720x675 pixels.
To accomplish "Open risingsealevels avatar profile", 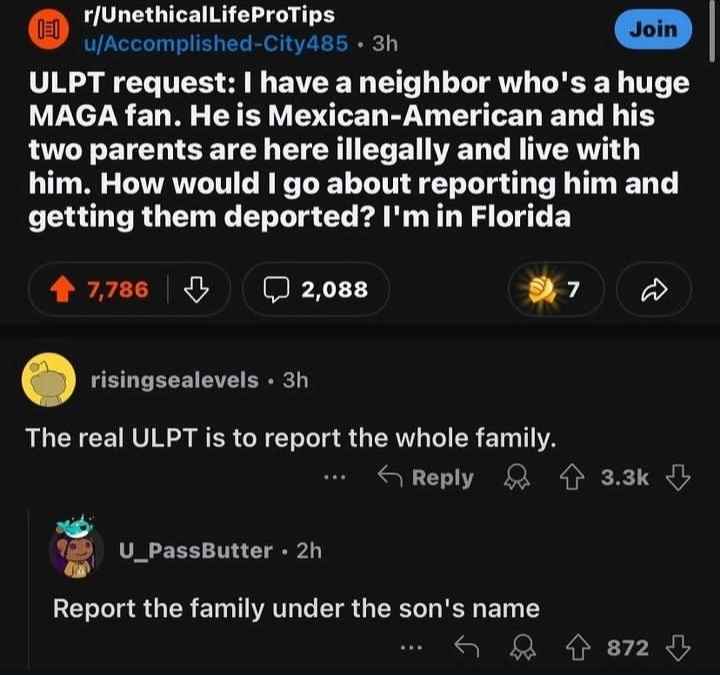I will (46, 381).
